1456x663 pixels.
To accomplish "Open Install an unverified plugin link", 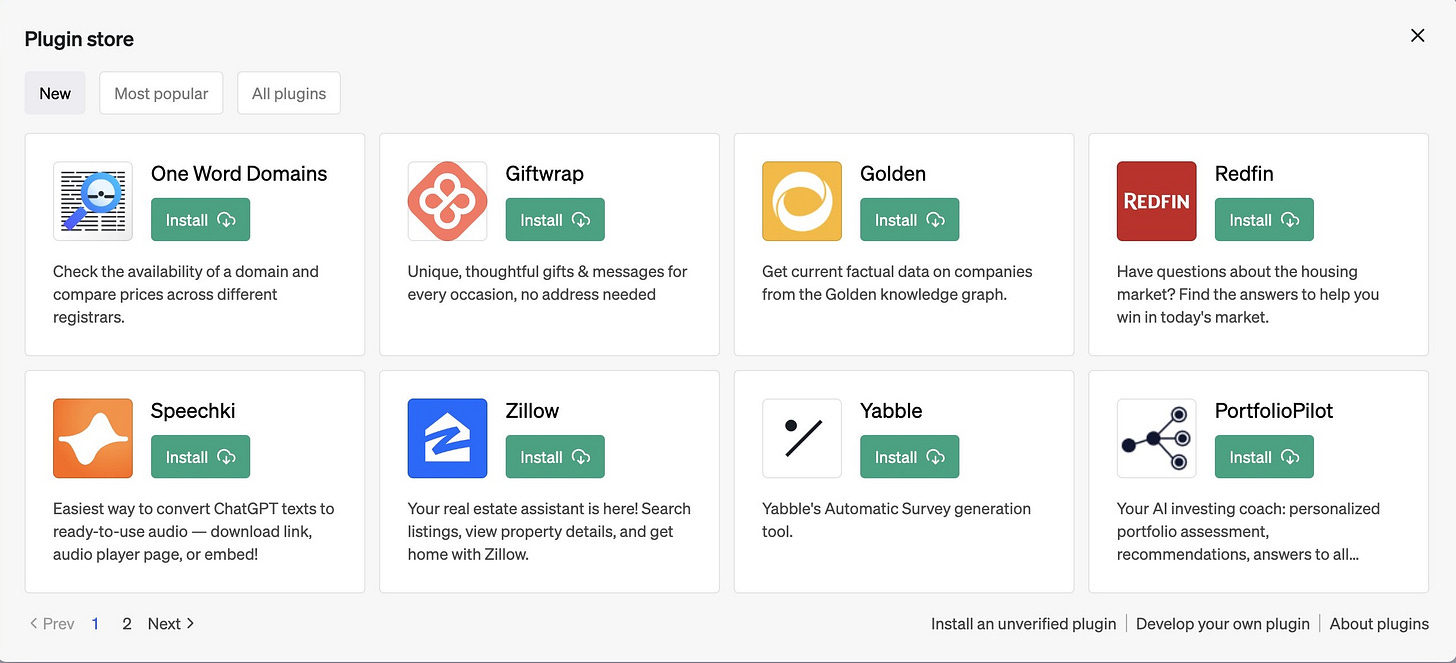I will [1023, 623].
